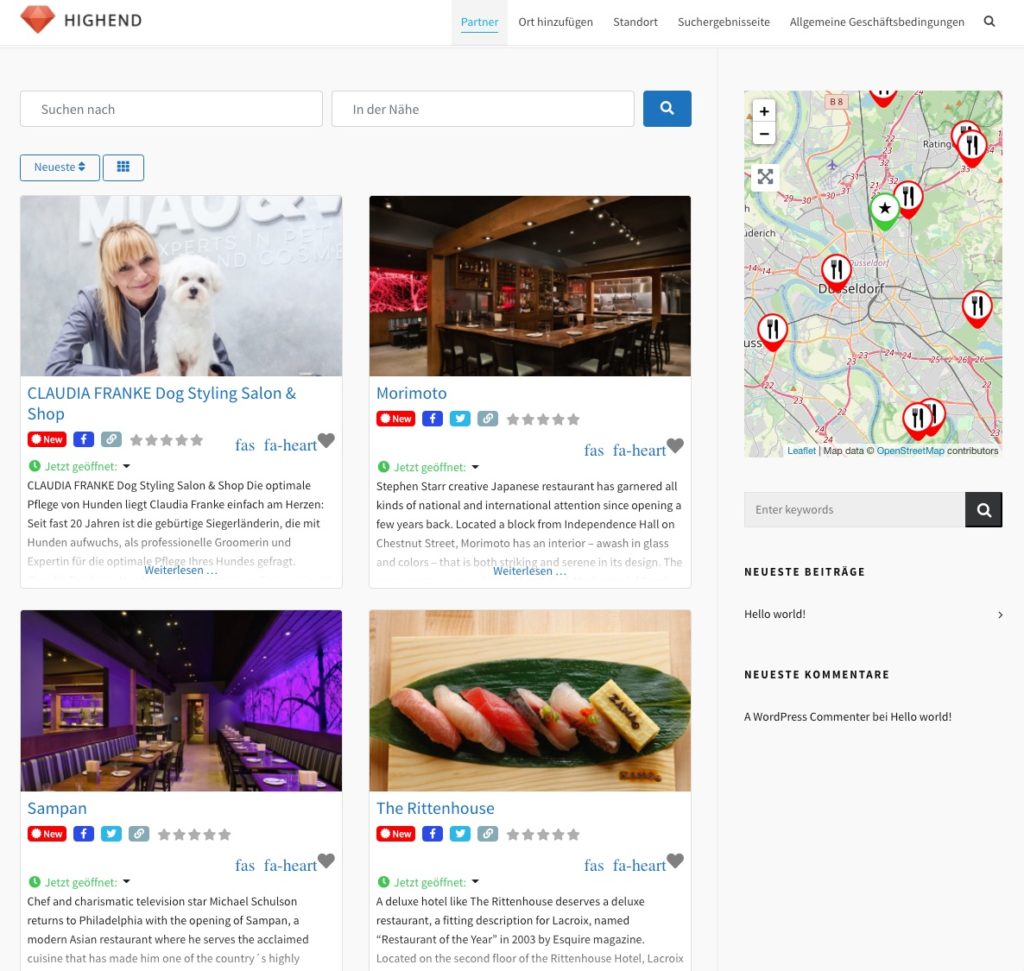The height and width of the screenshot is (971, 1024).
Task: Expand the map to fullscreen
Action: [x=765, y=176]
